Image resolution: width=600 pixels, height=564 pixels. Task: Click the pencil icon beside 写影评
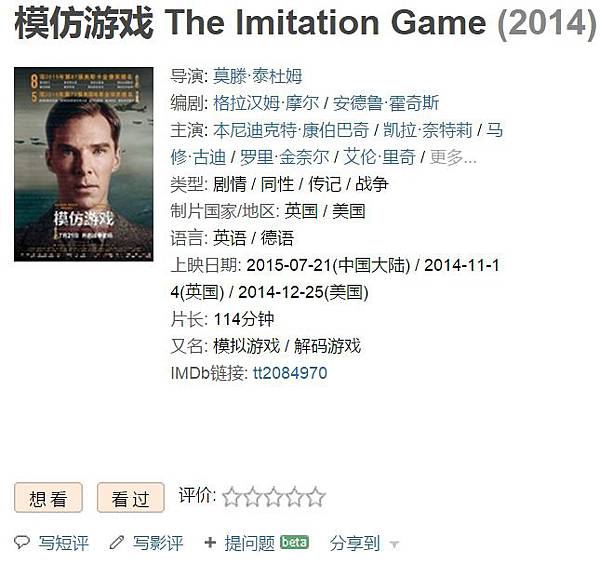tap(117, 543)
